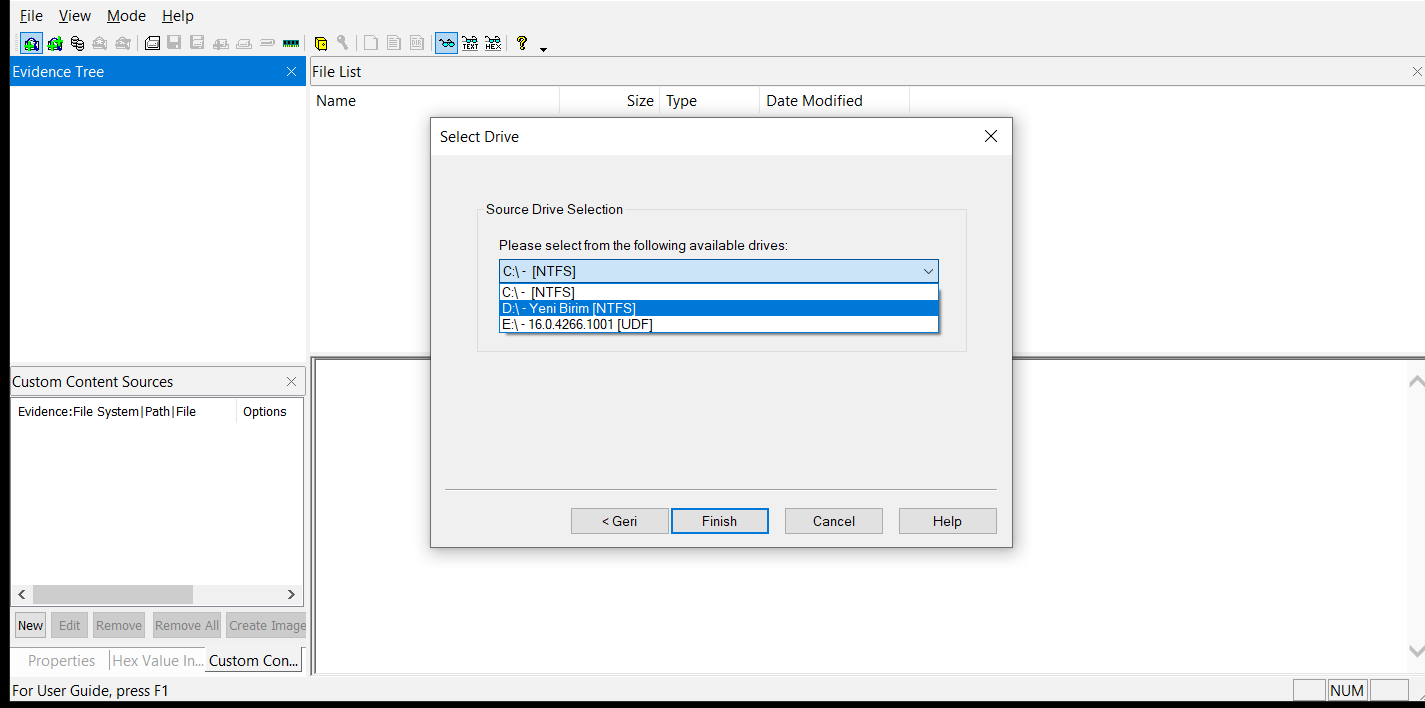Close the Evidence Tree panel
The width and height of the screenshot is (1425, 708).
[x=291, y=72]
